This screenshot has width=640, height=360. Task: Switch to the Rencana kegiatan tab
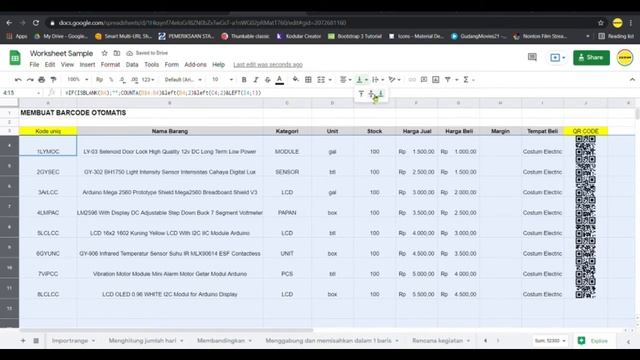(441, 340)
